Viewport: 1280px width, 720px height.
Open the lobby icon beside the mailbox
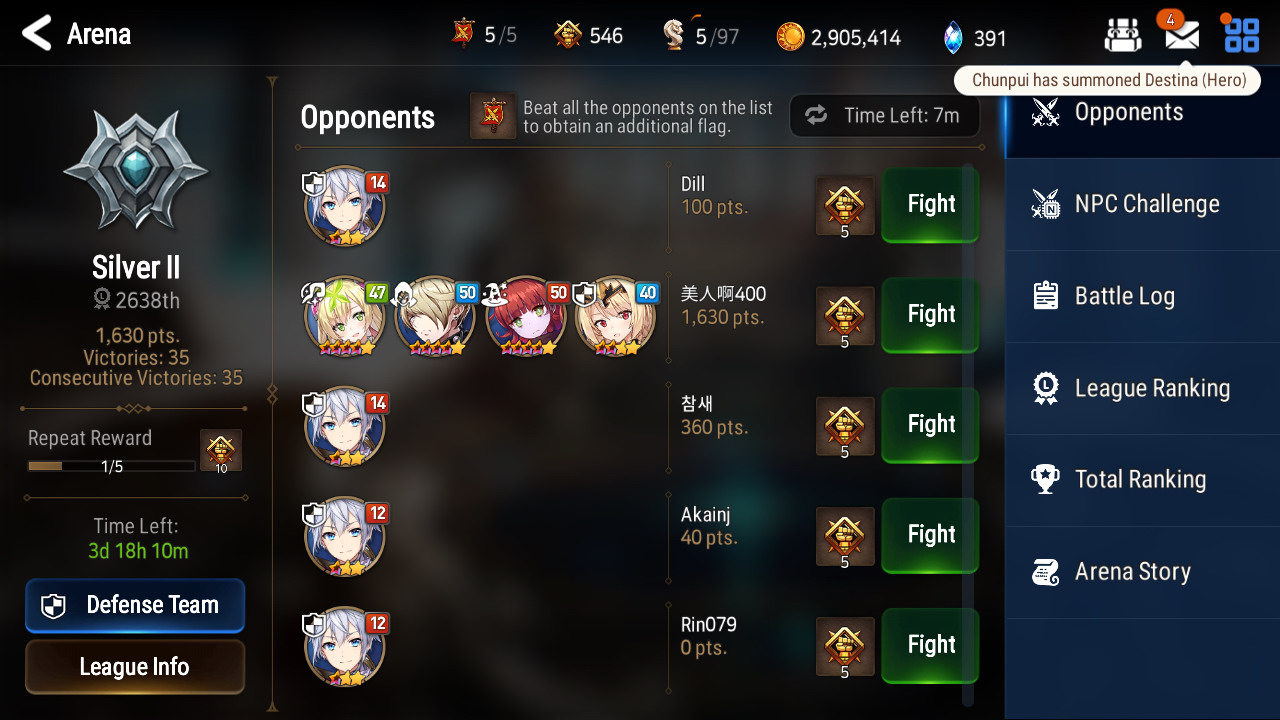pos(1123,36)
